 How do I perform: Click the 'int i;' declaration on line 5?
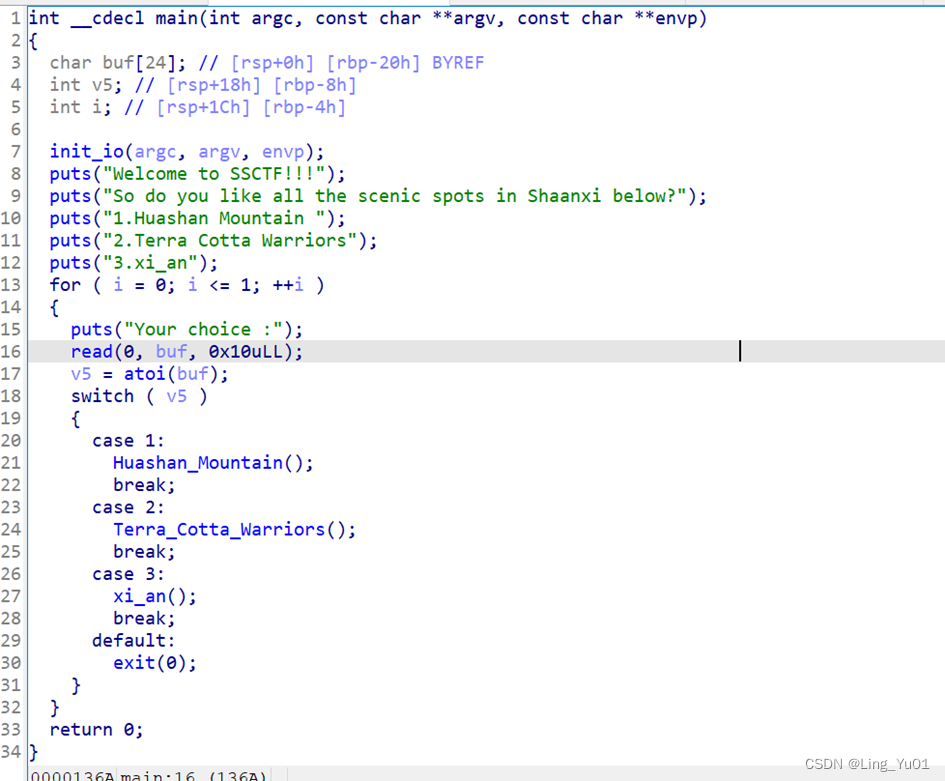pyautogui.click(x=80, y=107)
